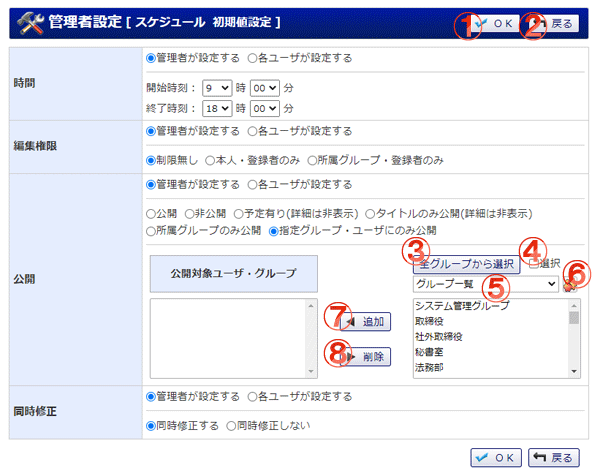
Task: Open the グループ一覧 dropdown
Action: (x=486, y=284)
